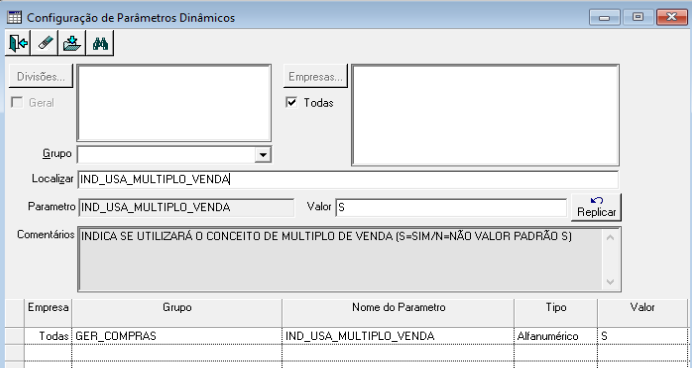Click the Comentários scrollbar down arrow
Screen dimensions: 692x368
pos(610,282)
